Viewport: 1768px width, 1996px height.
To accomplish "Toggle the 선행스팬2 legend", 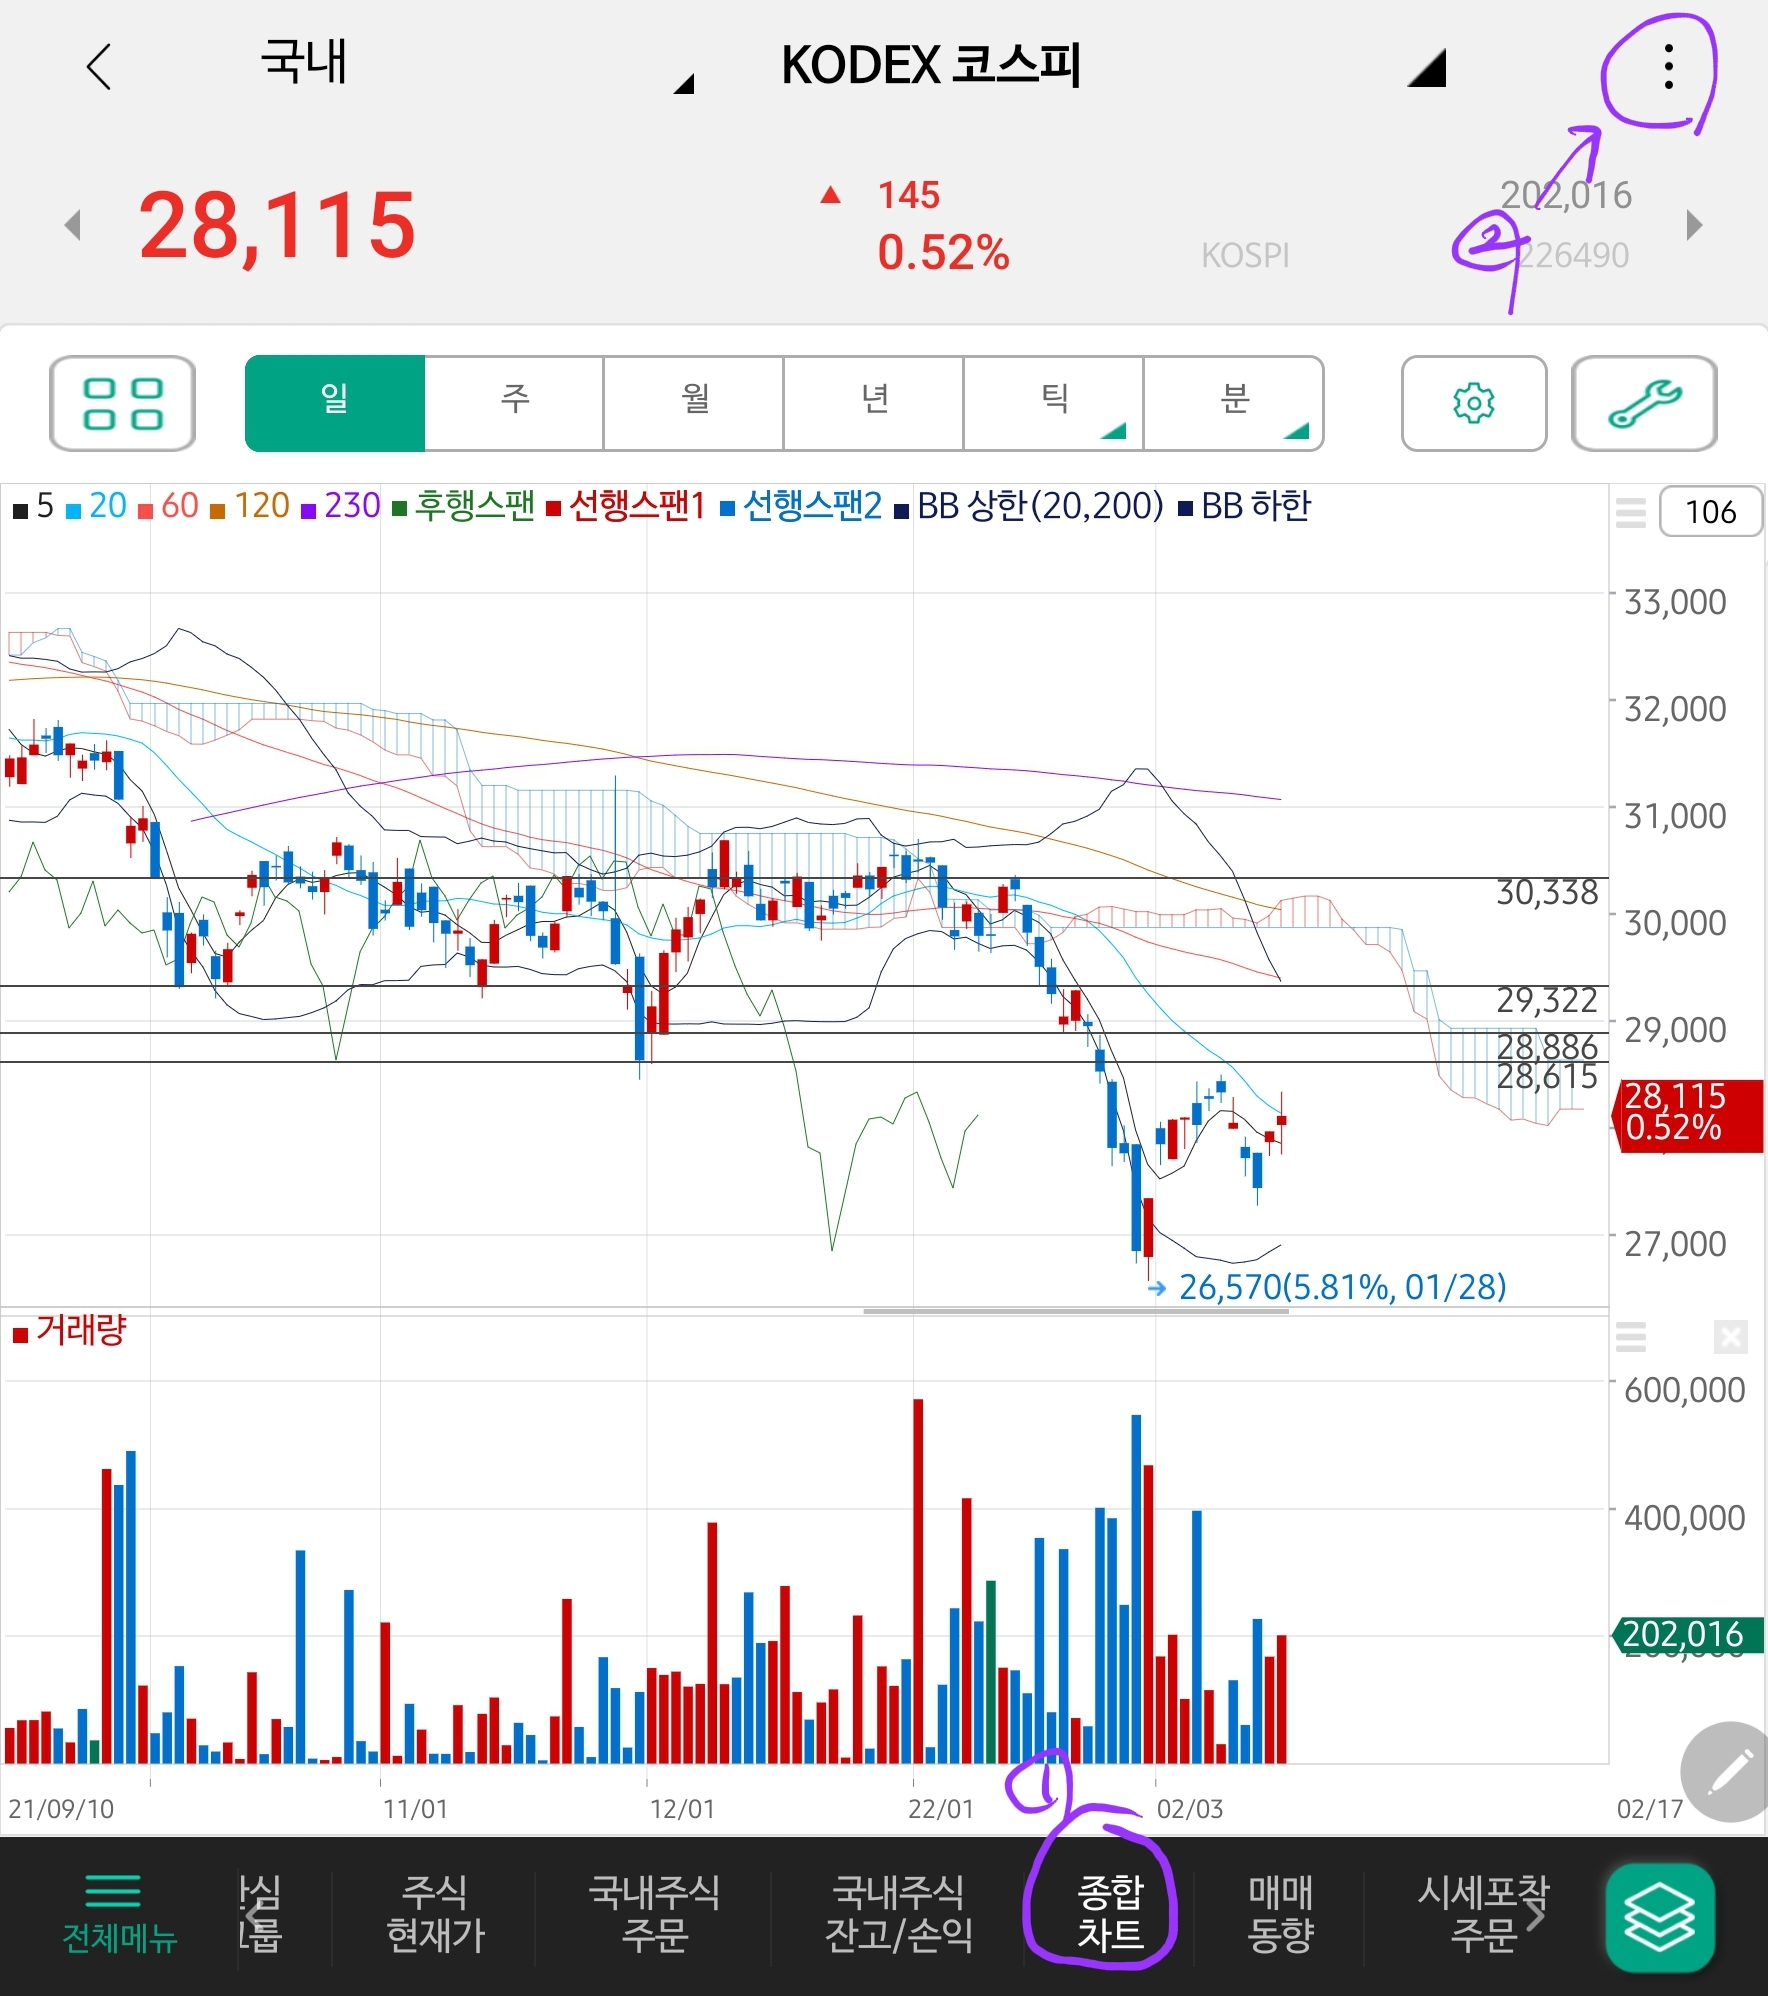I will (x=801, y=506).
